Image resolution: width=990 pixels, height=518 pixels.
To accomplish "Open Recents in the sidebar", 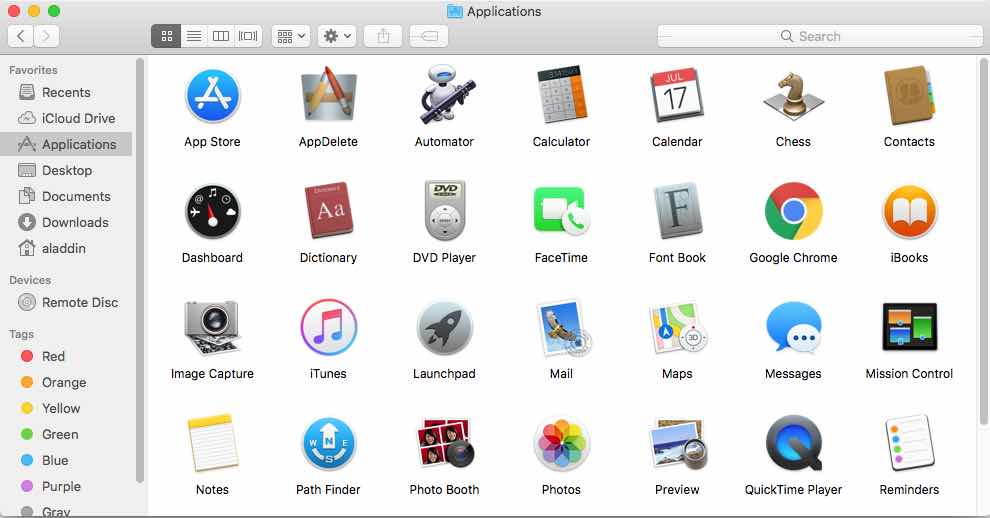I will 66,92.
